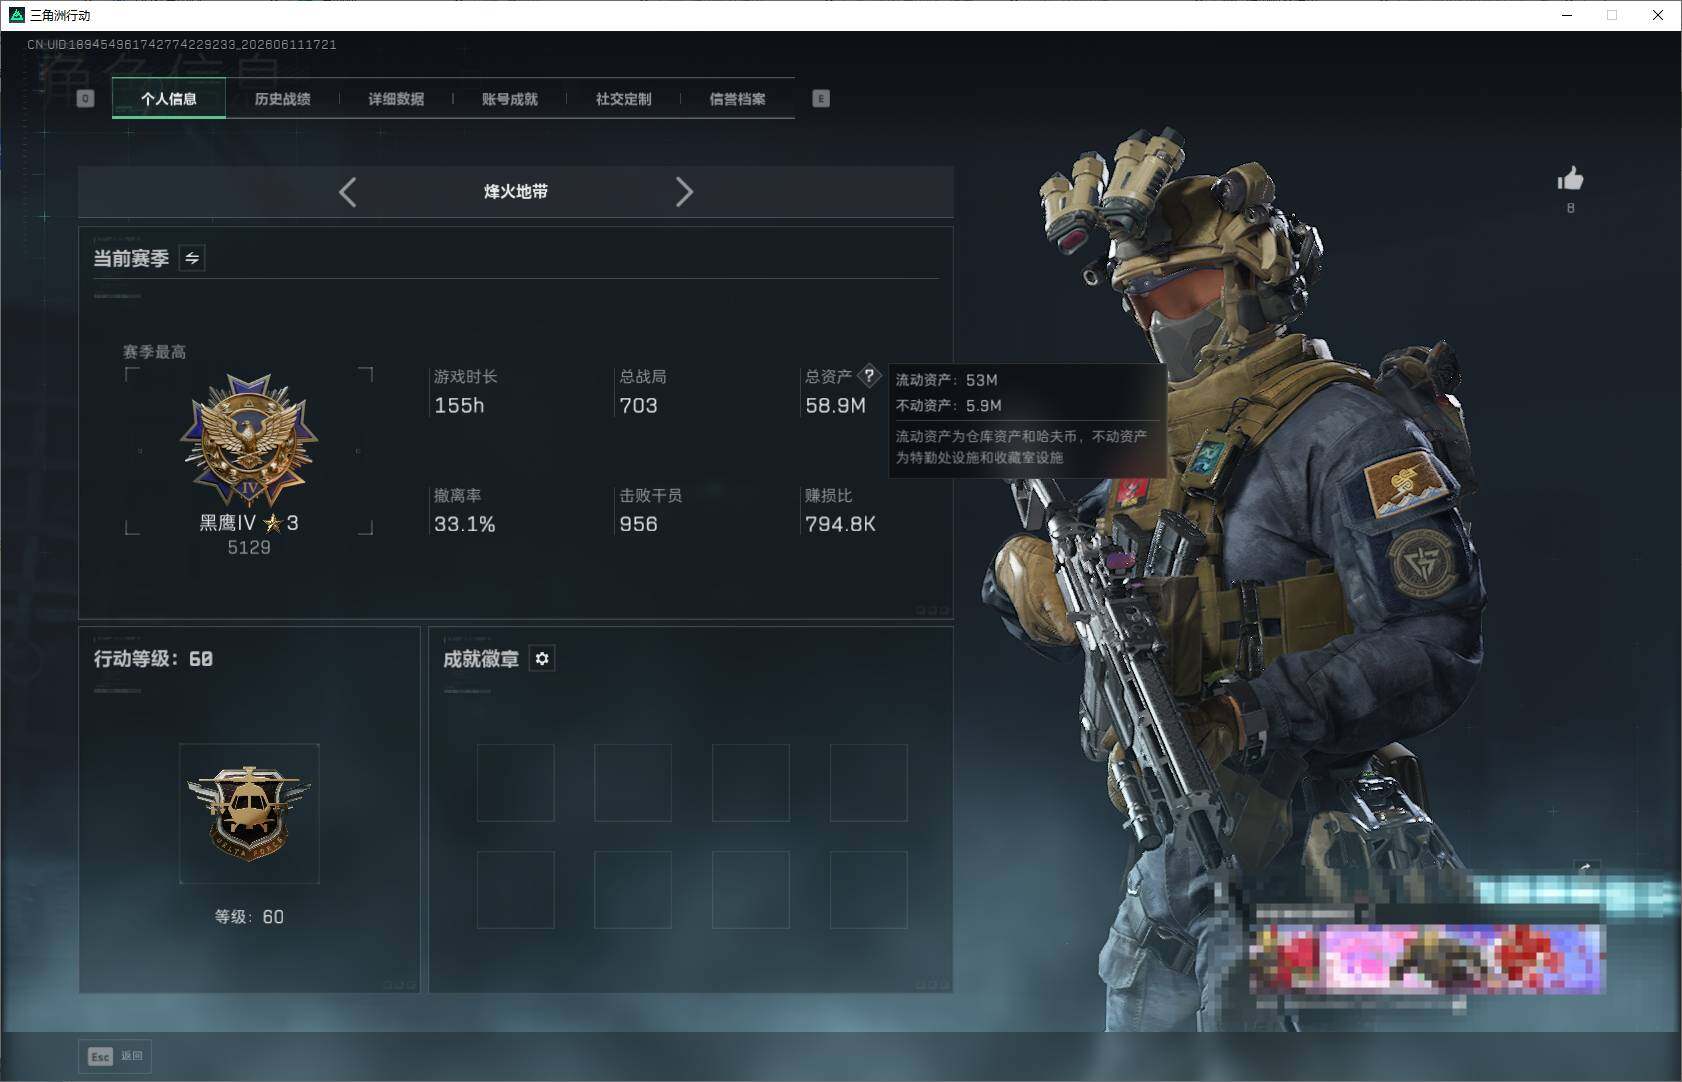Screen dimensions: 1682x1082
Task: Click the CN UID text at top
Action: click(x=182, y=45)
